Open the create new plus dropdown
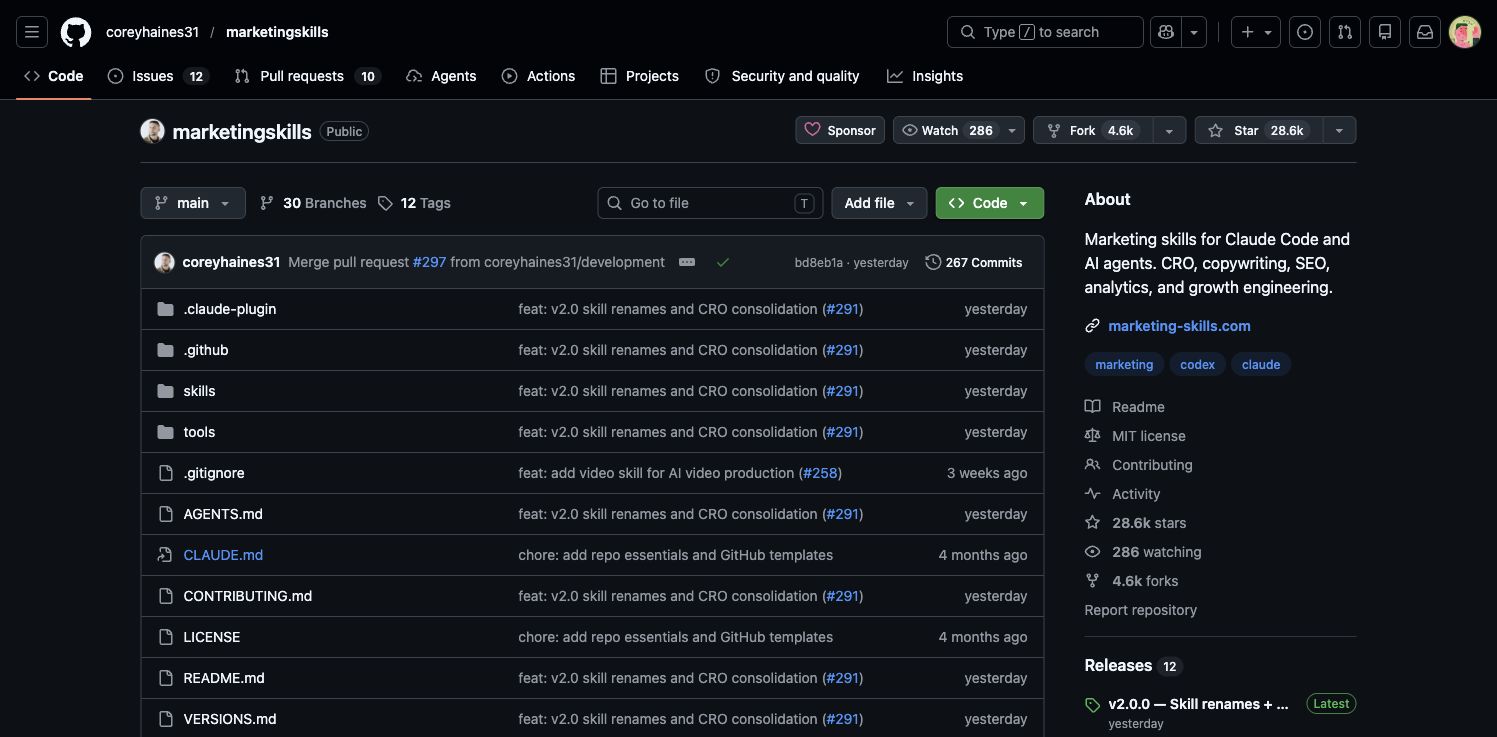 point(1256,32)
